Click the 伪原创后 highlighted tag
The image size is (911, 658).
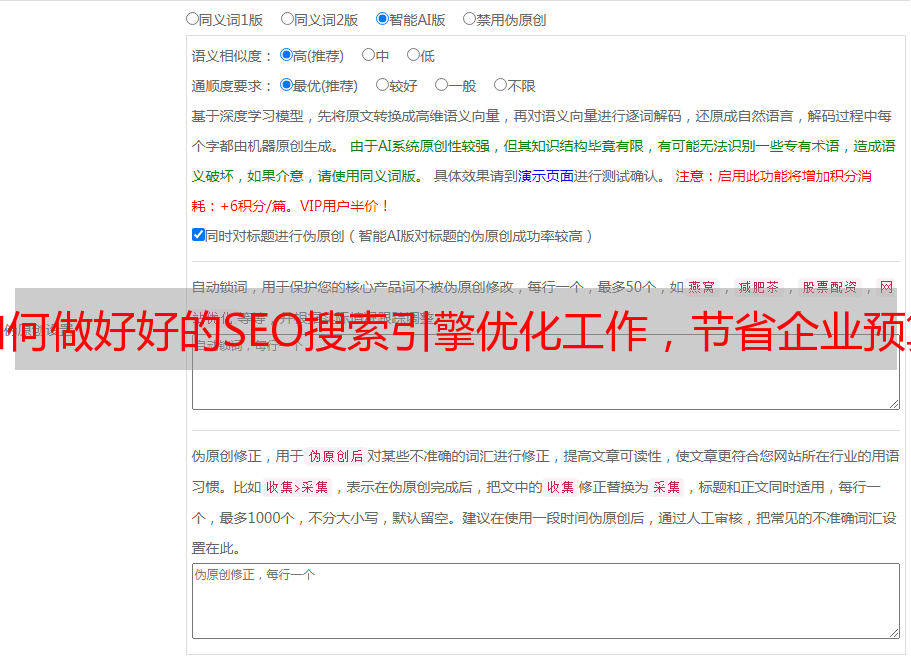[336, 456]
